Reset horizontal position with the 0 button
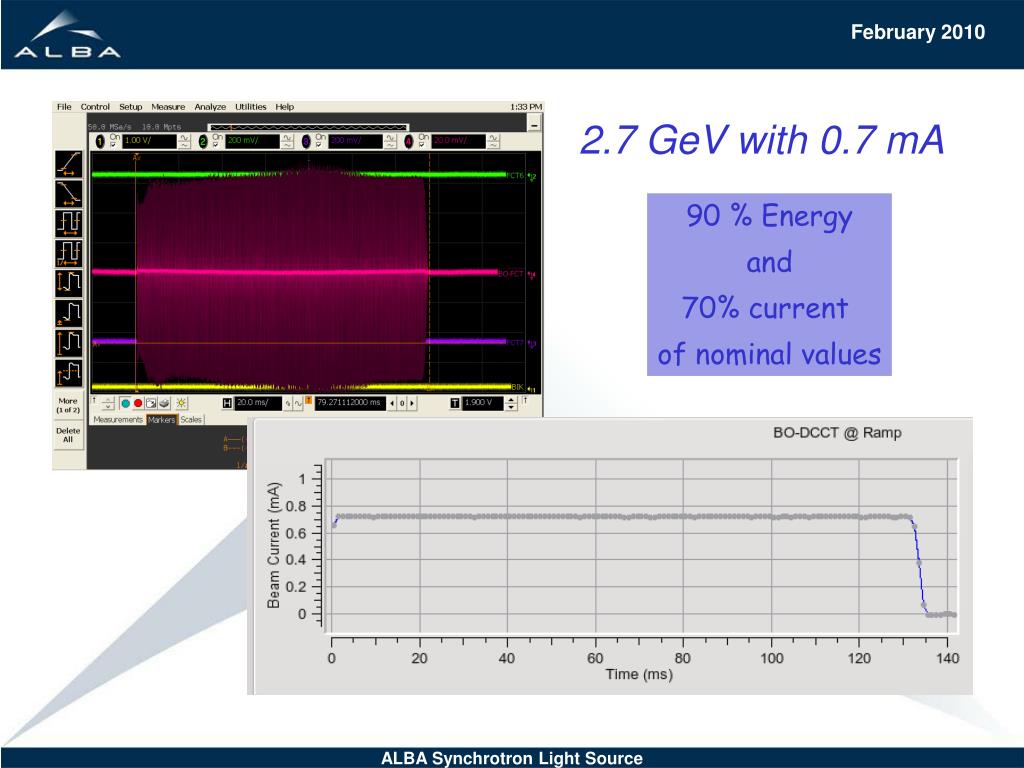The height and width of the screenshot is (768, 1024). click(402, 404)
